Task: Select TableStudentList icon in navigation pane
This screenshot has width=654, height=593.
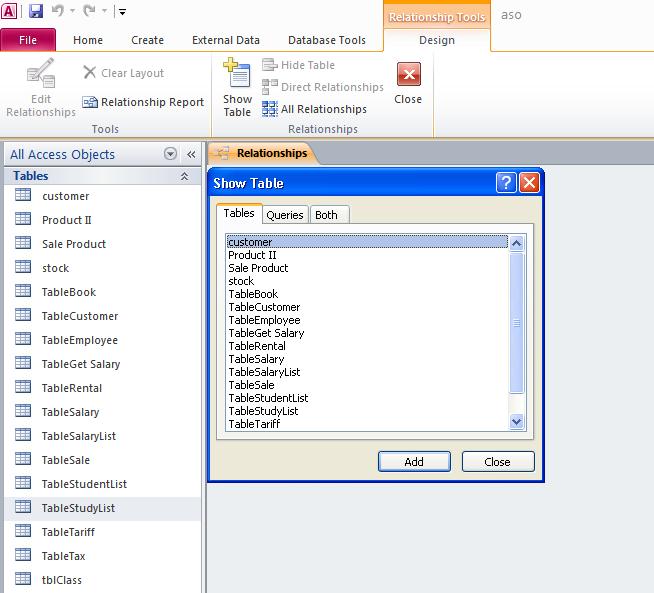Action: pos(23,483)
